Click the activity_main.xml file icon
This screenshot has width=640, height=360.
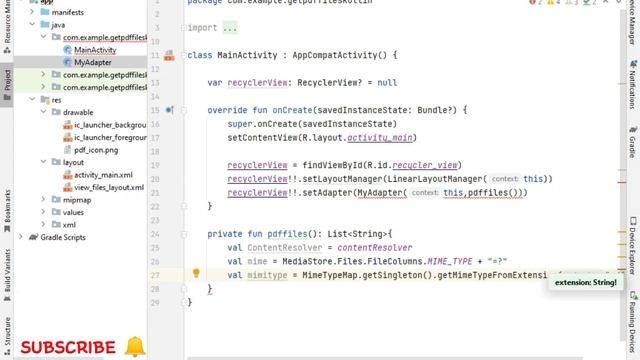click(68, 175)
